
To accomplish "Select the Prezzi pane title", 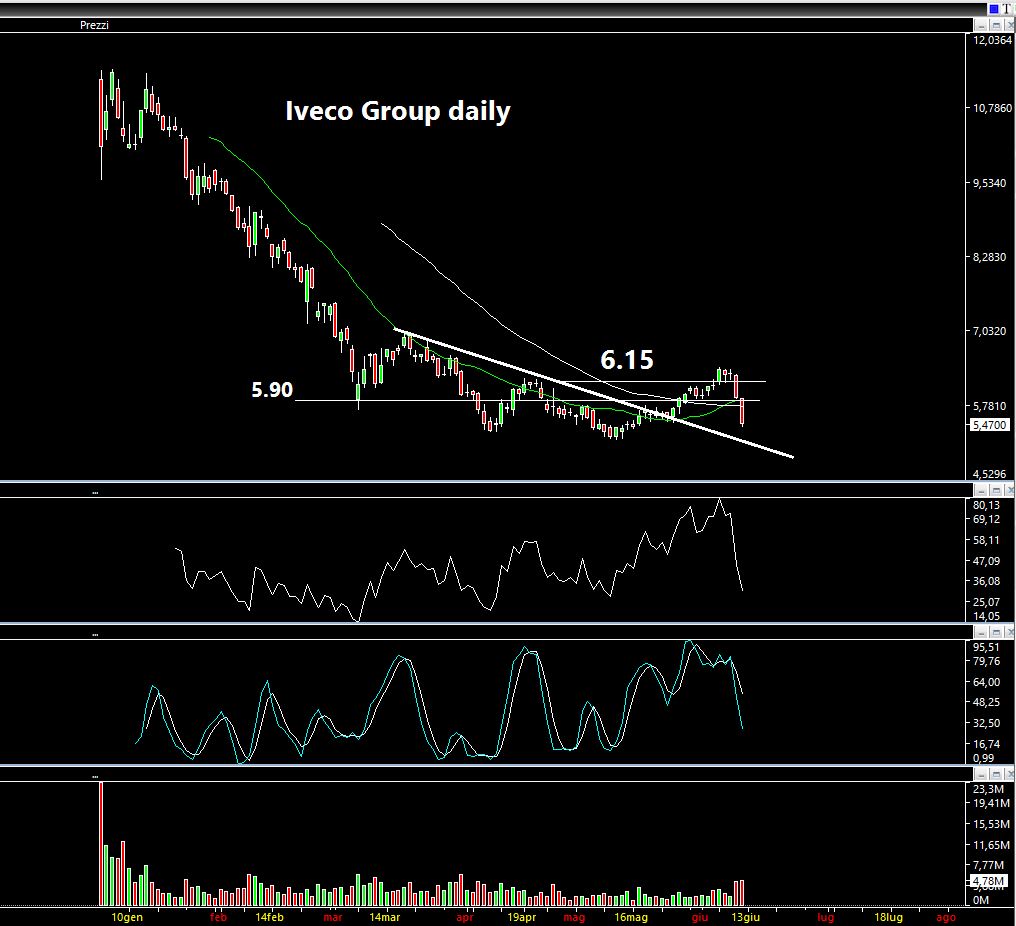I will click(x=94, y=25).
